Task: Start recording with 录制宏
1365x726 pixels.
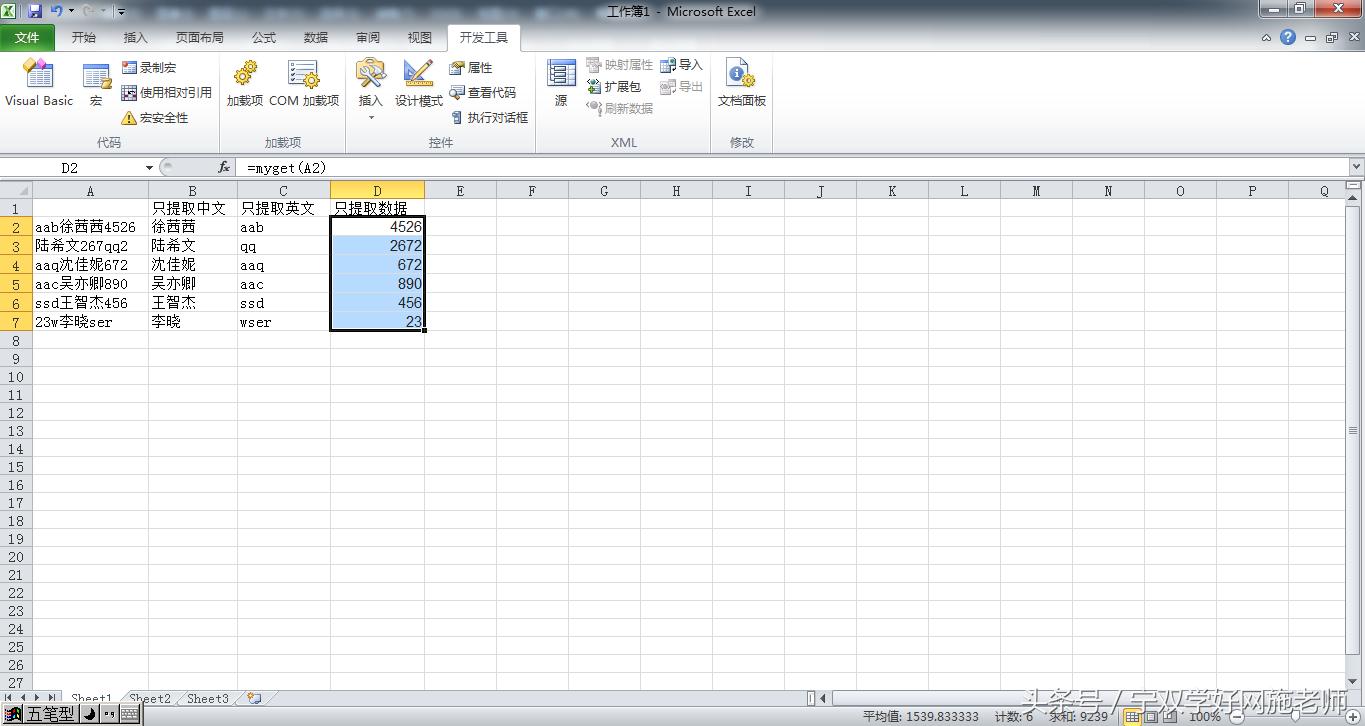Action: coord(148,68)
